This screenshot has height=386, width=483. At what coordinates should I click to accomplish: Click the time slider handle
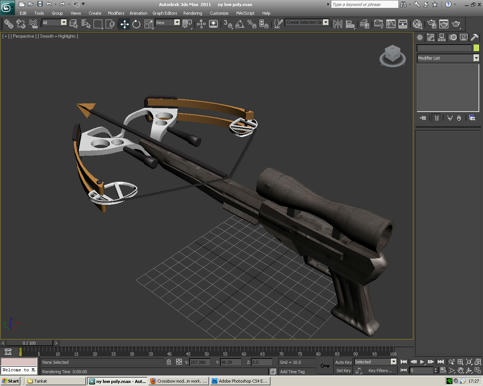coord(29,343)
